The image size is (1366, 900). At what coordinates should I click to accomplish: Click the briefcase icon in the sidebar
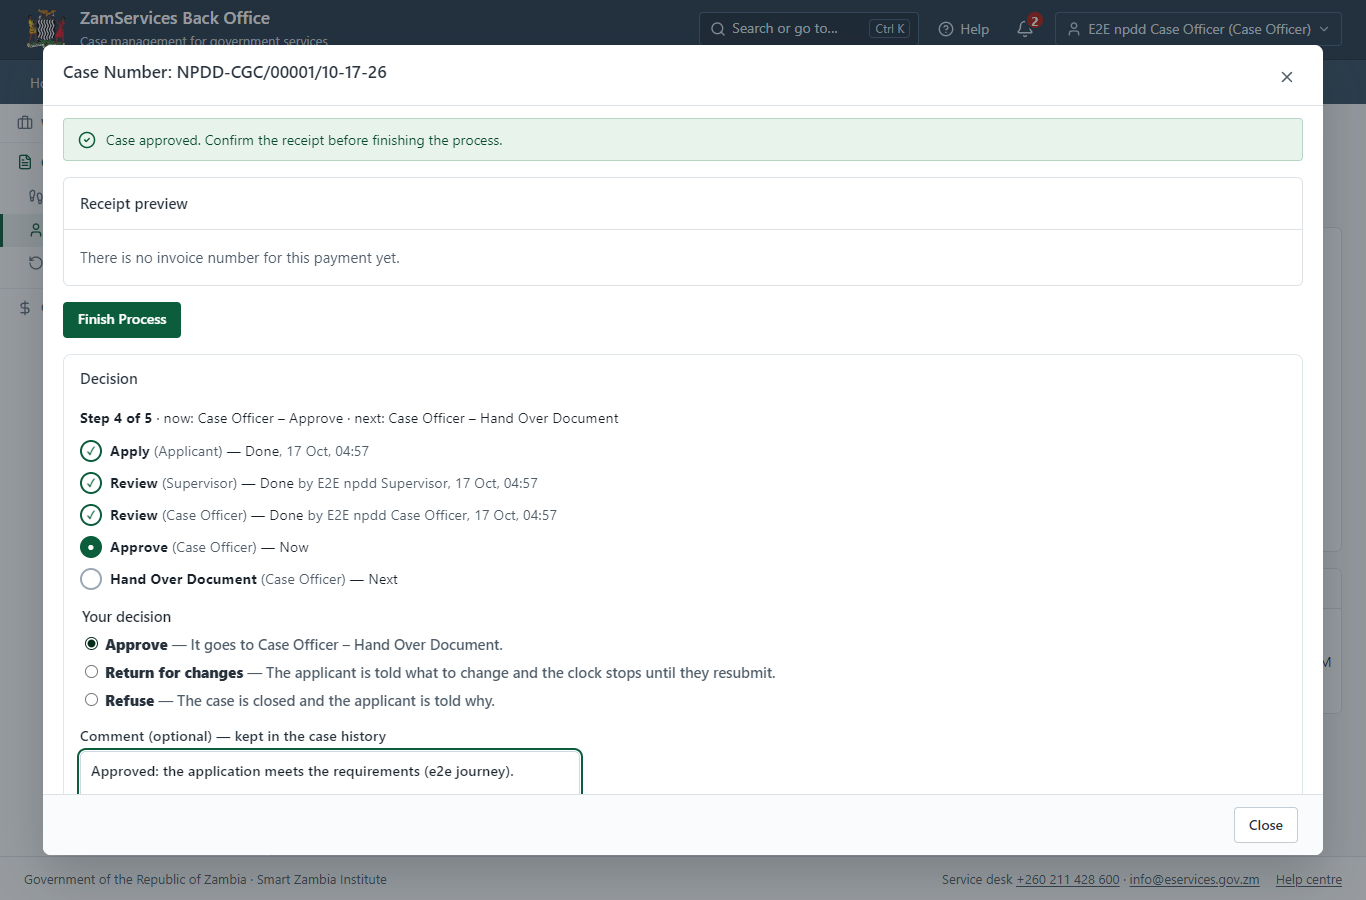(25, 123)
